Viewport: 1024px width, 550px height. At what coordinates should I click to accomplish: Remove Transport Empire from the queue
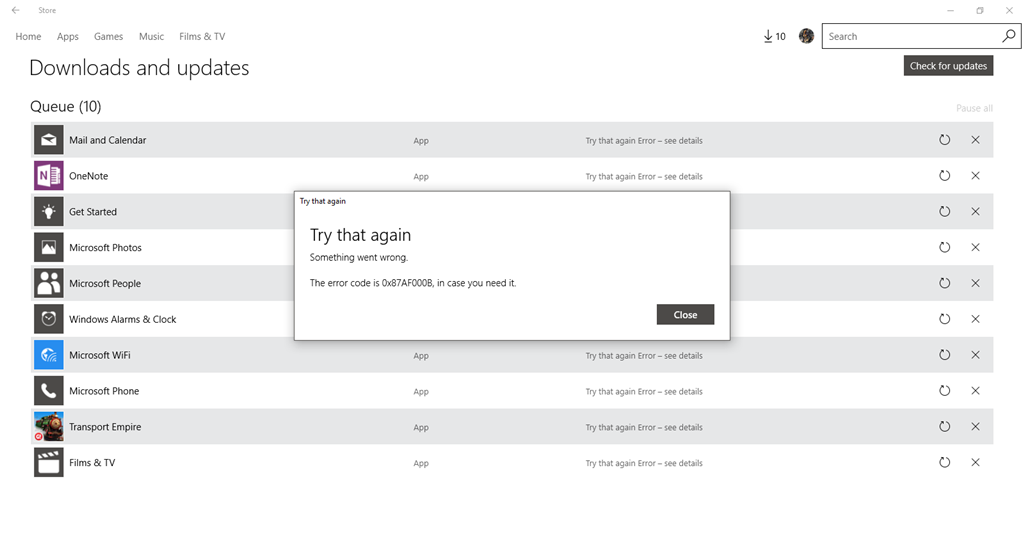(x=975, y=427)
